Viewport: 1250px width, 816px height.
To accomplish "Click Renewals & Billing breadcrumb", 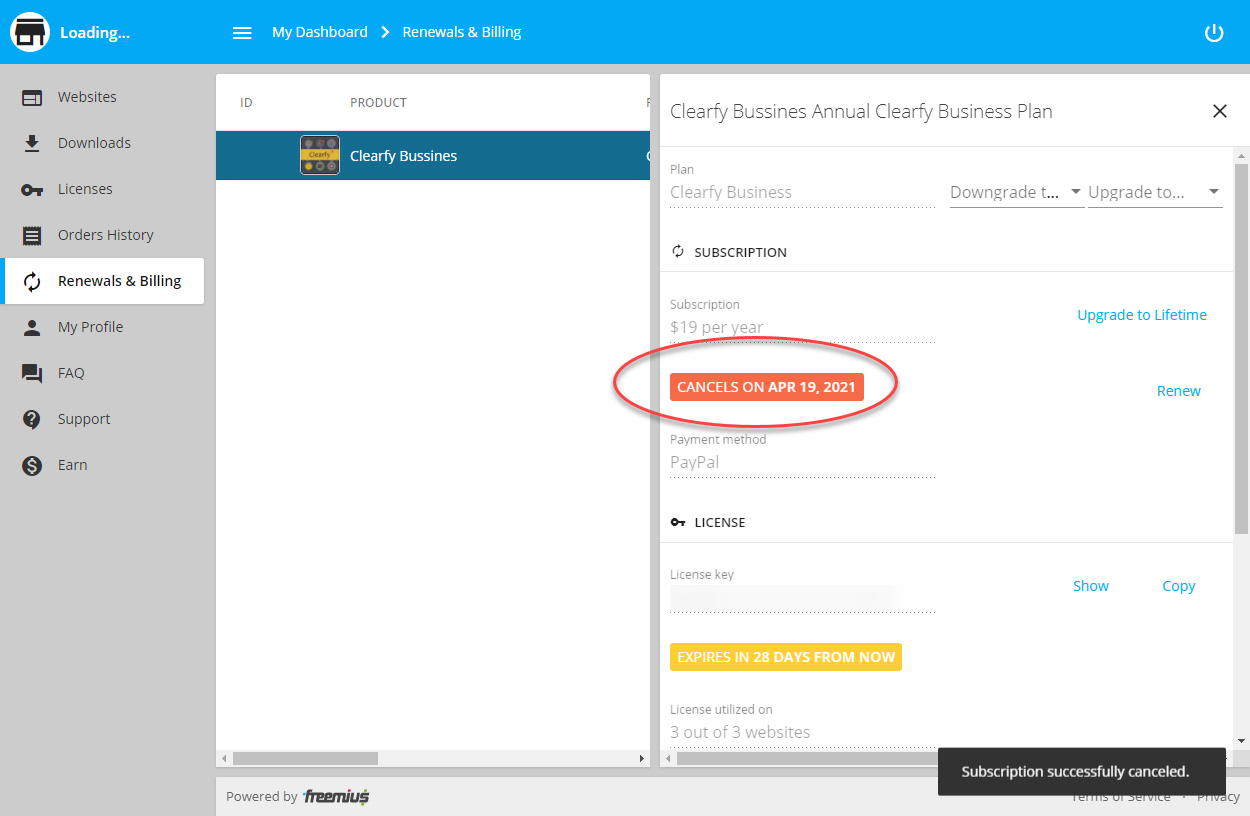I will [462, 32].
